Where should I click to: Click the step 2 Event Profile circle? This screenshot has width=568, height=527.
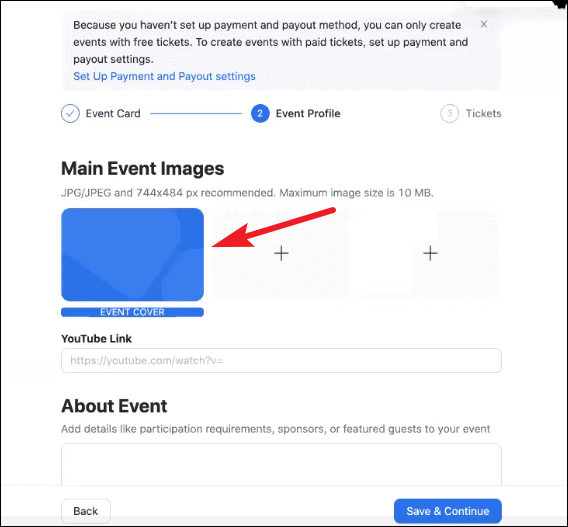pos(260,113)
